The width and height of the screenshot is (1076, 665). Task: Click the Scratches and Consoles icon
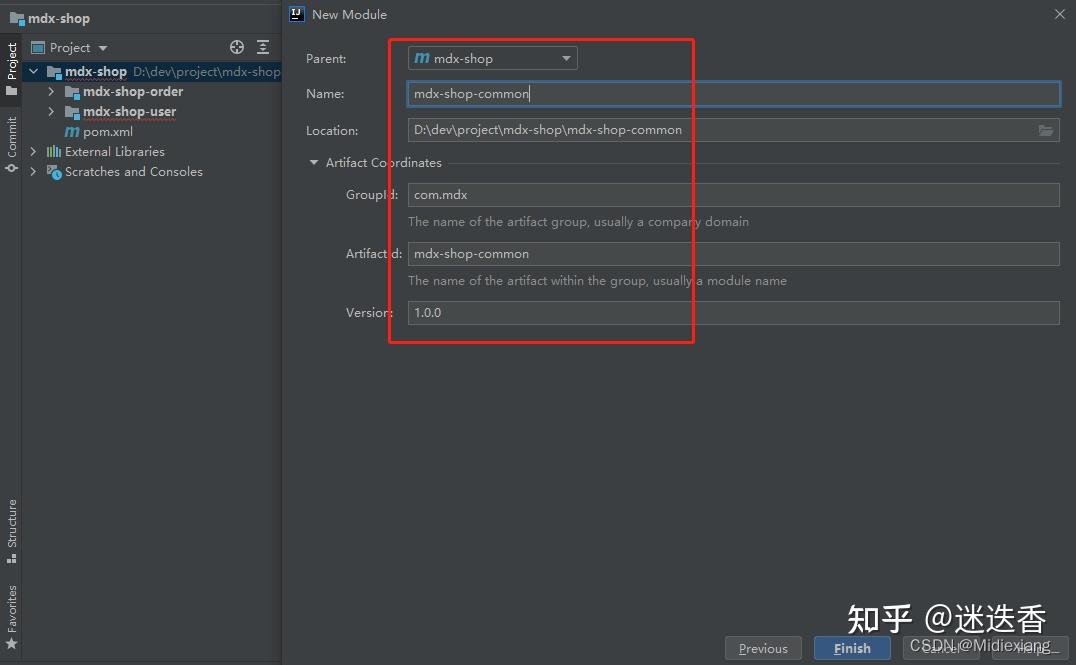54,172
